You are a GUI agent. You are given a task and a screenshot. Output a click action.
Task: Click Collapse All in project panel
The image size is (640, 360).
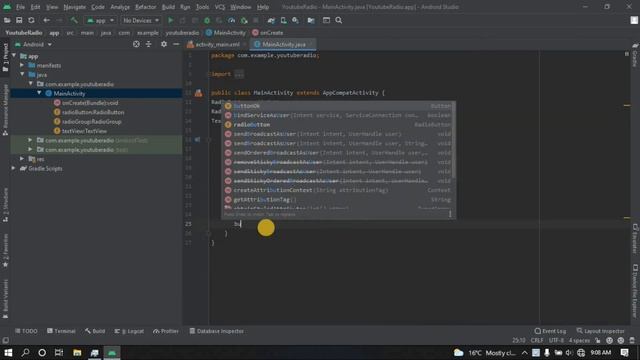pos(149,44)
